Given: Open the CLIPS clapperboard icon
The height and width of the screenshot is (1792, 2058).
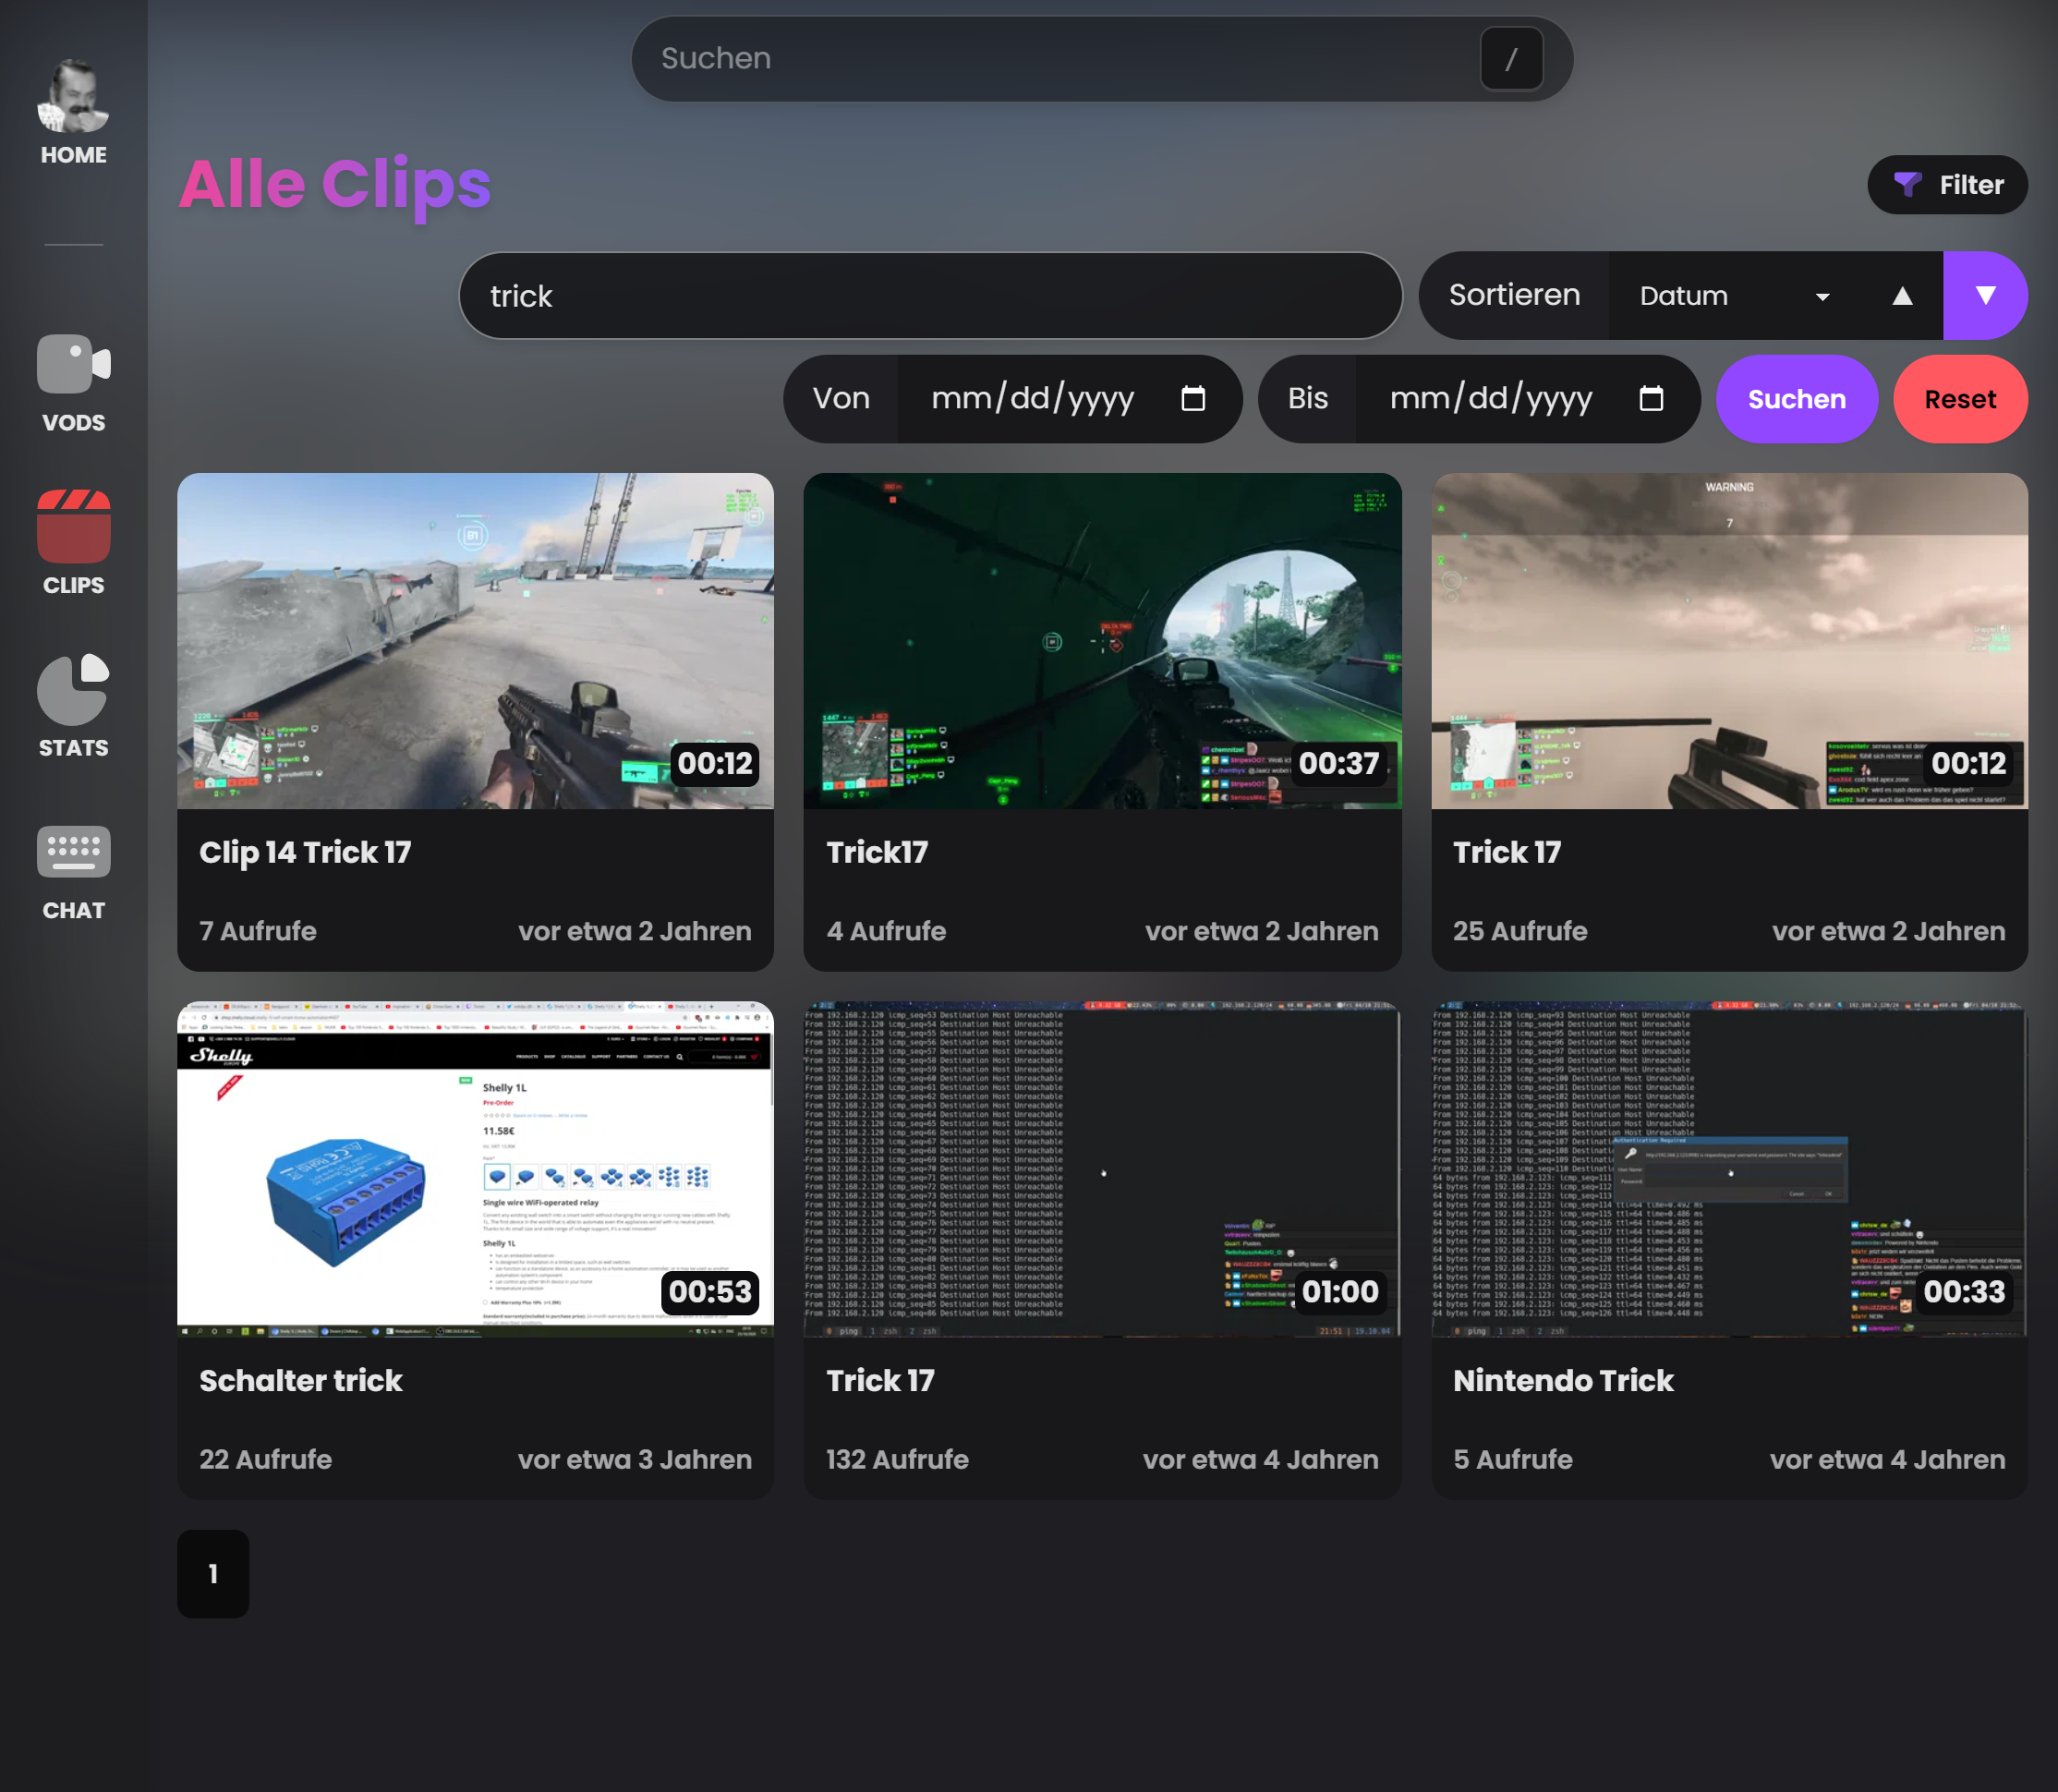Looking at the screenshot, I should pyautogui.click(x=73, y=527).
